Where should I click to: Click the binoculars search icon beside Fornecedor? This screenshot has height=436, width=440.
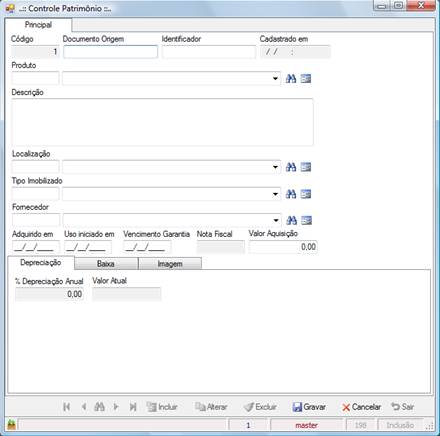(291, 220)
